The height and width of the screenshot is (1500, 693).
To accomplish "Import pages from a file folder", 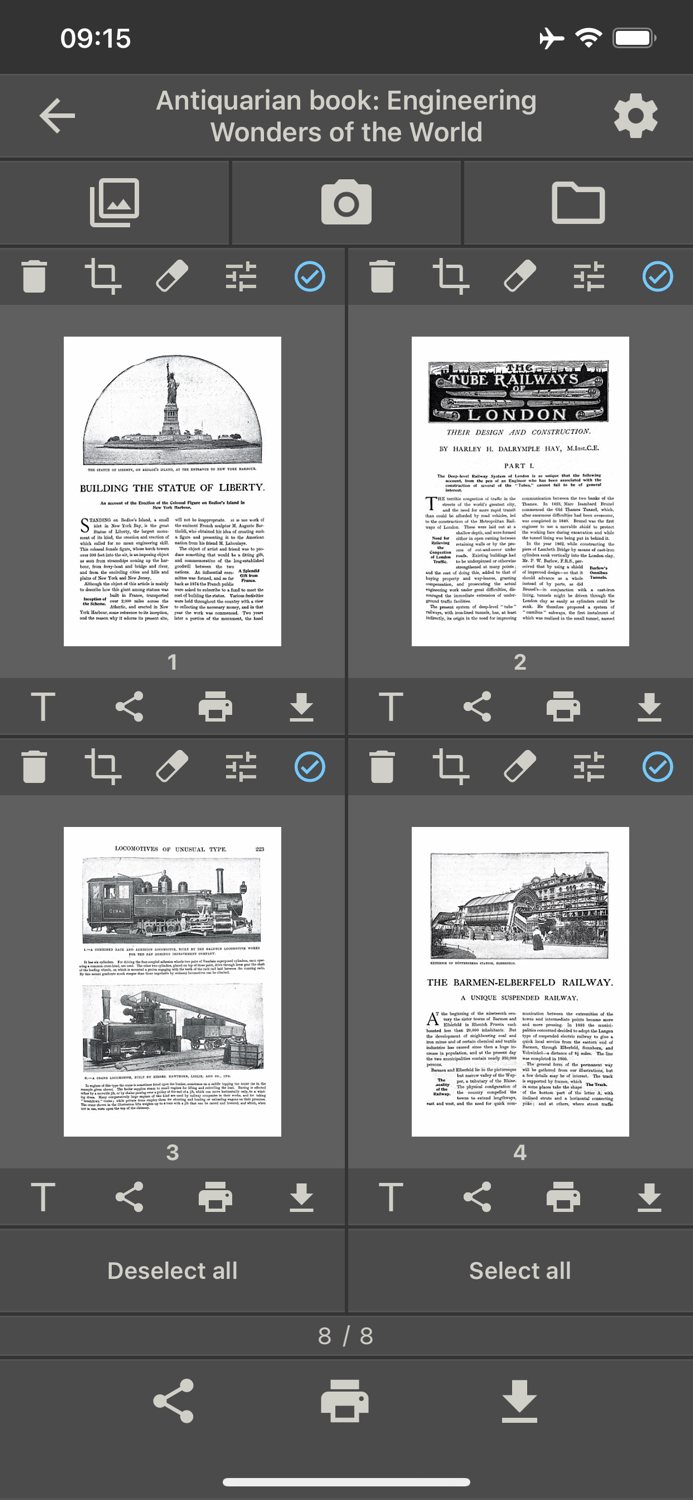I will coord(578,203).
